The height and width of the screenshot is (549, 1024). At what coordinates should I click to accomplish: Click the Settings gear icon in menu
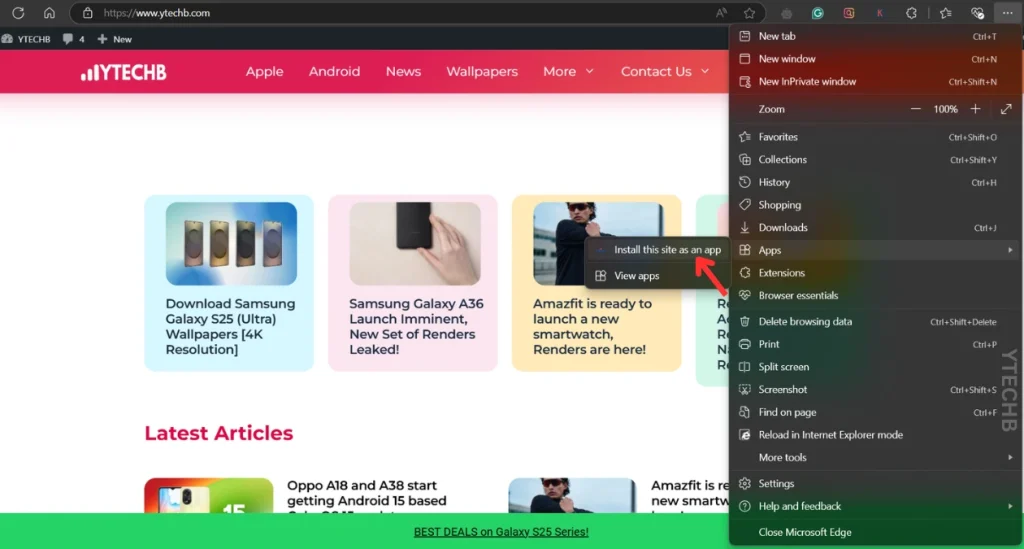pos(744,484)
